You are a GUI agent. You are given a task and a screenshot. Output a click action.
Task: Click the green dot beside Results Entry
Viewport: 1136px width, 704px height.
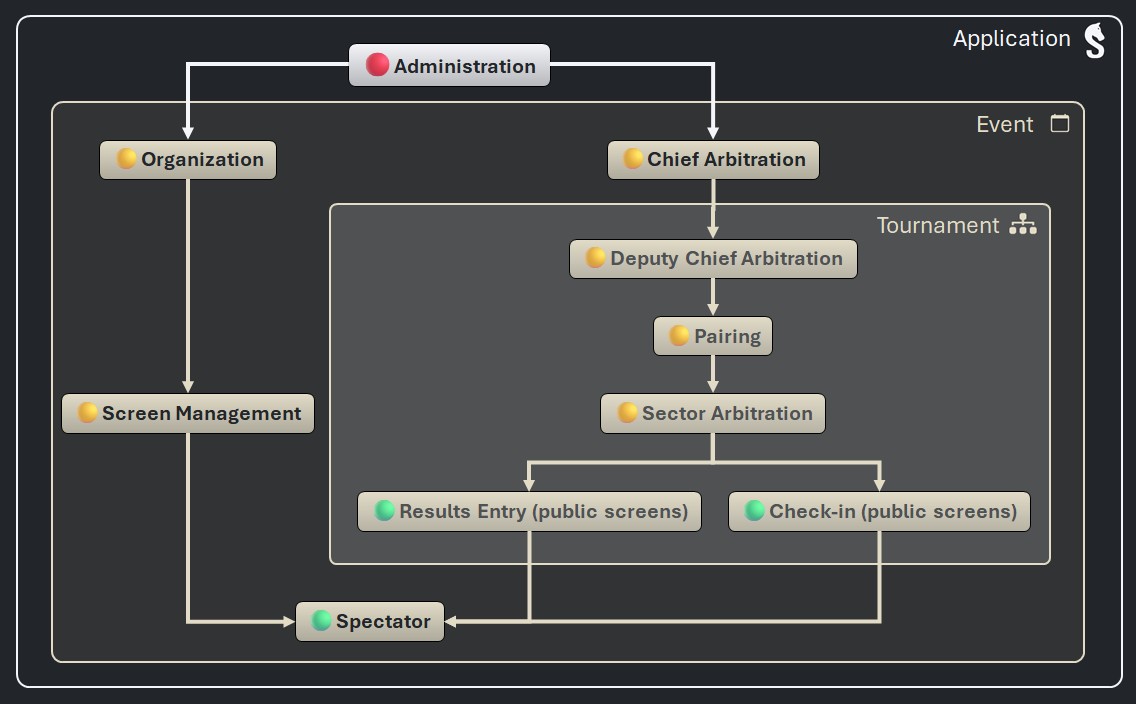(384, 511)
